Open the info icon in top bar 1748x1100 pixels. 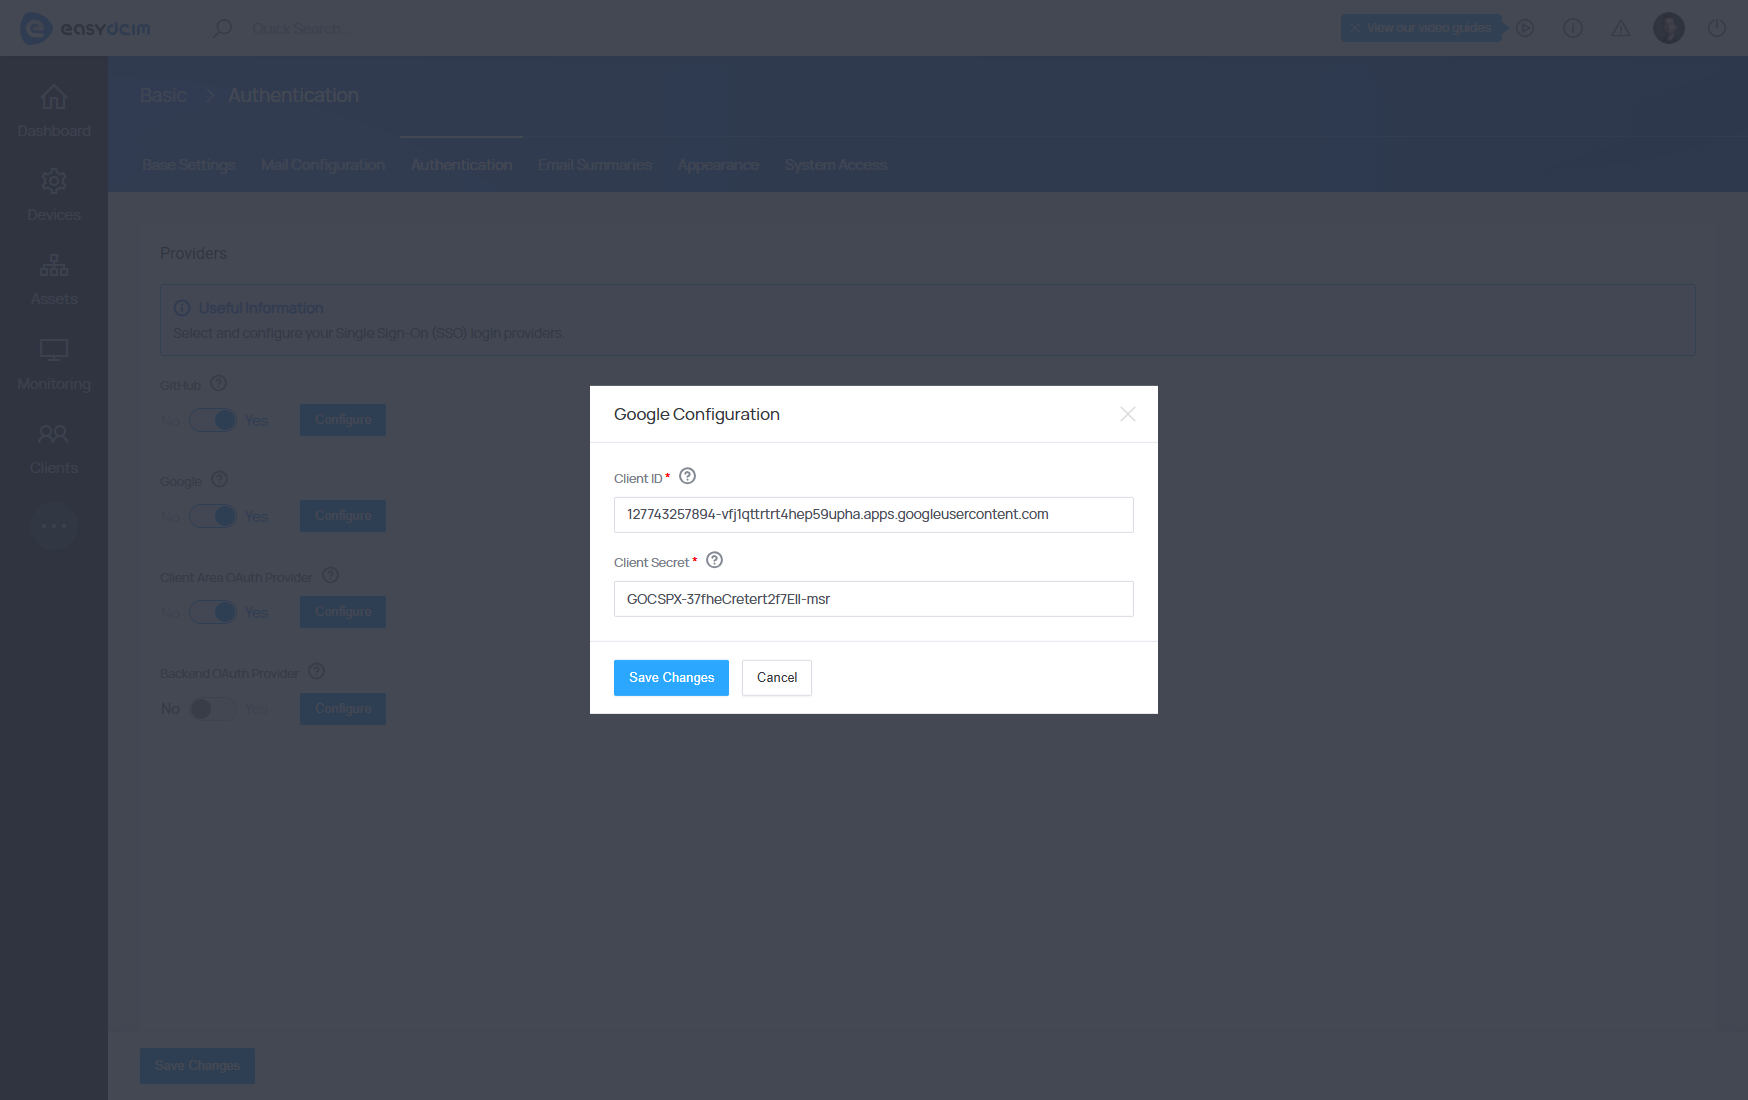[1573, 28]
